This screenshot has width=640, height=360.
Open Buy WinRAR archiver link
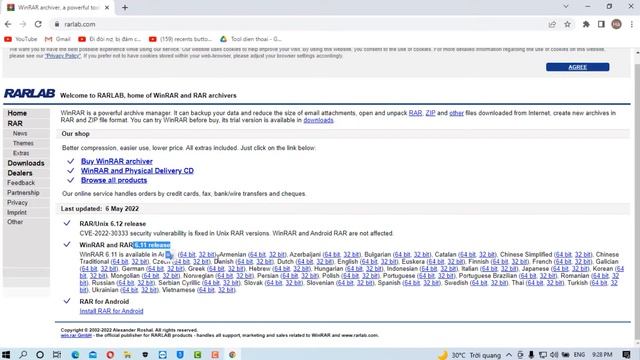click(x=117, y=161)
